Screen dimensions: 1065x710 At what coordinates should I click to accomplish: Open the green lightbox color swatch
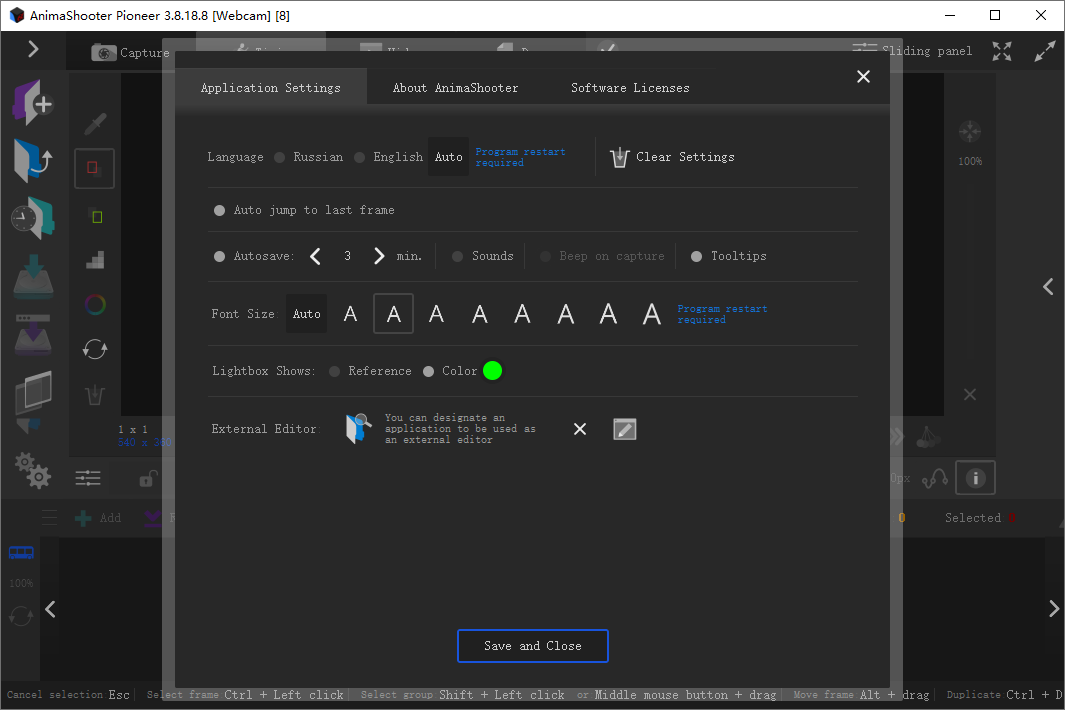(492, 371)
